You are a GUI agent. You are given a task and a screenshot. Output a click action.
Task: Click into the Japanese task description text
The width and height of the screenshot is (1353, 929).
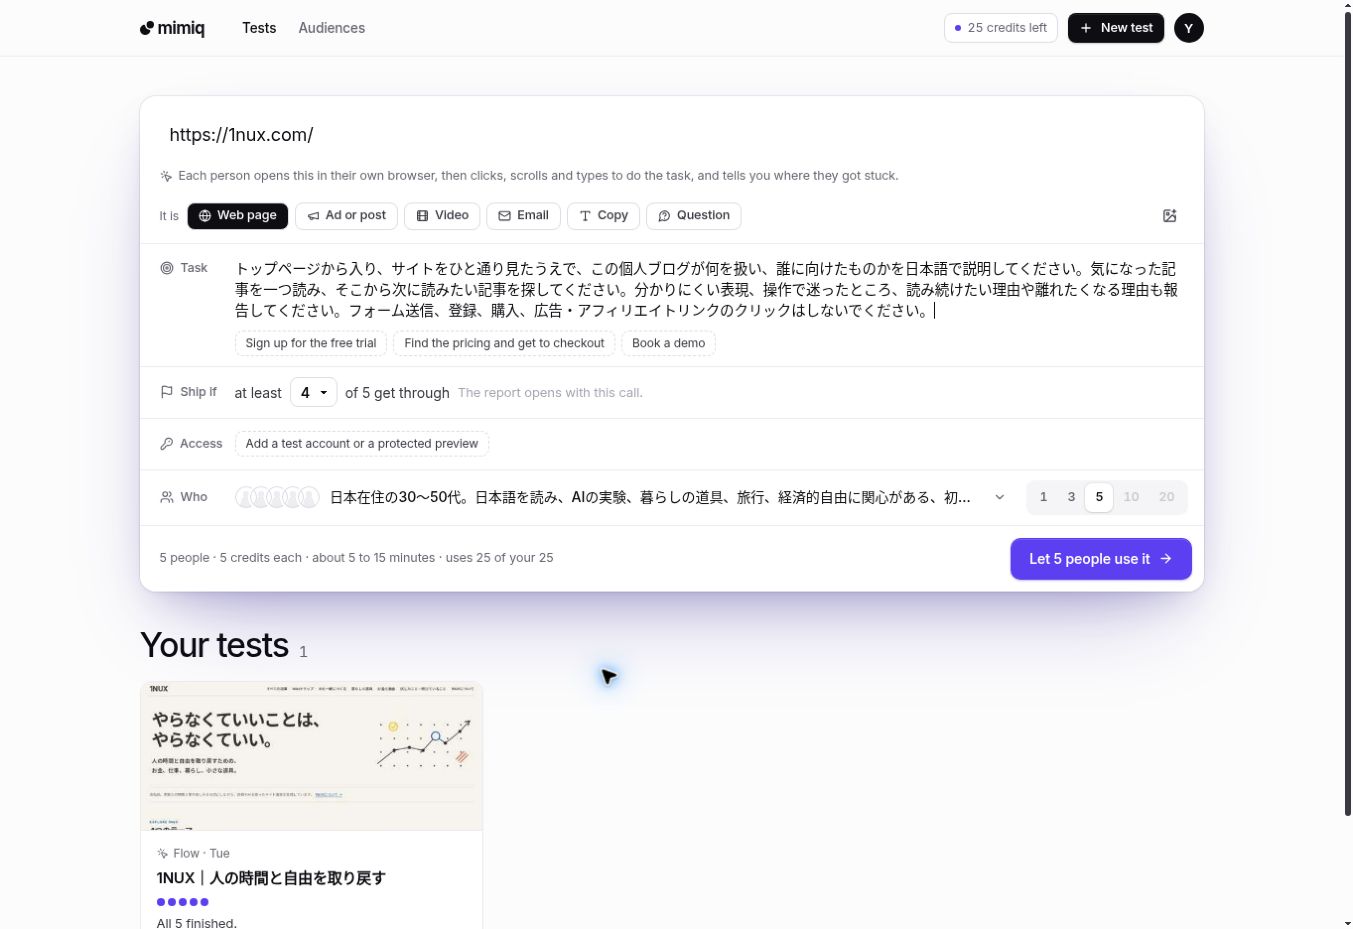pyautogui.click(x=706, y=290)
